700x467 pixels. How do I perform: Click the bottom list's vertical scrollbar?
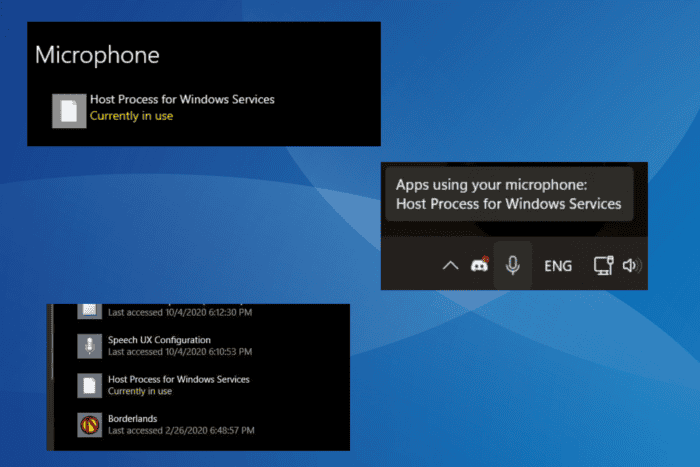[52, 342]
